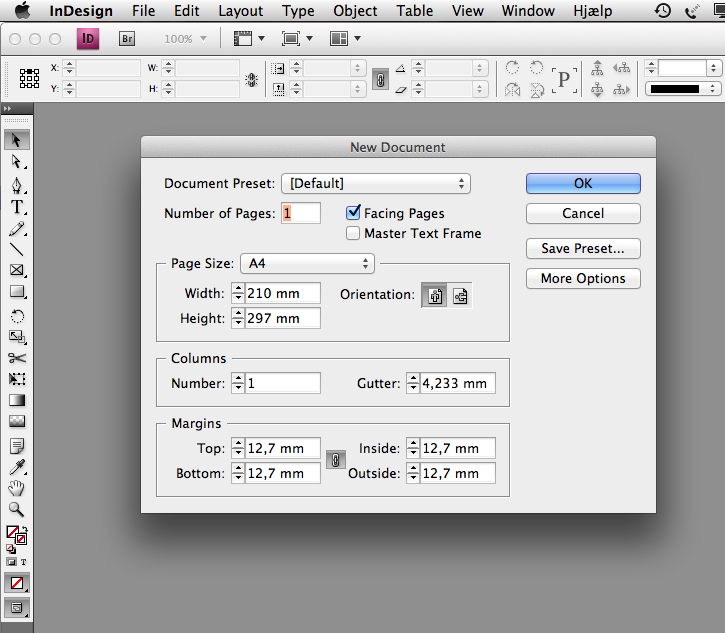725x633 pixels.
Task: Open the Screen Mode dropdown in top bar
Action: click(x=297, y=39)
